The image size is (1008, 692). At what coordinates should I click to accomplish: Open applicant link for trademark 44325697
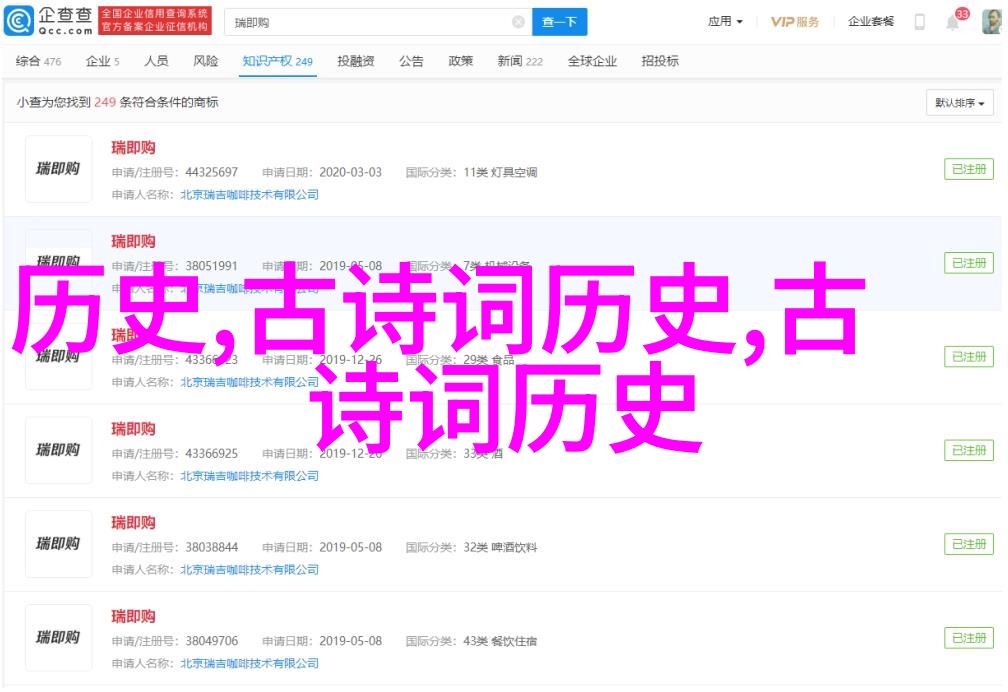[249, 195]
